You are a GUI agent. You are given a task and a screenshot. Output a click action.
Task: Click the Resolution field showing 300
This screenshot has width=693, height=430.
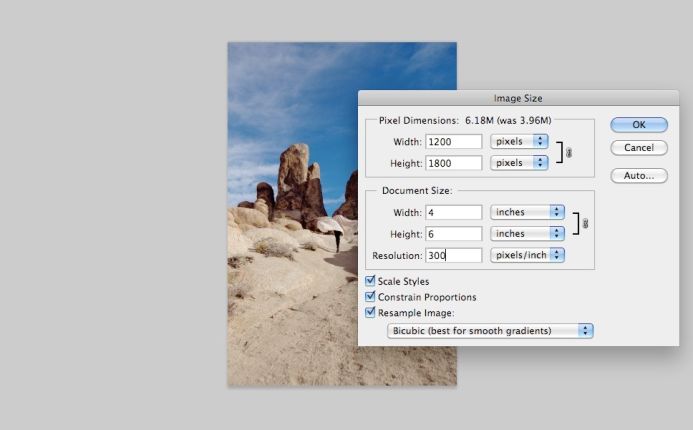(x=454, y=255)
